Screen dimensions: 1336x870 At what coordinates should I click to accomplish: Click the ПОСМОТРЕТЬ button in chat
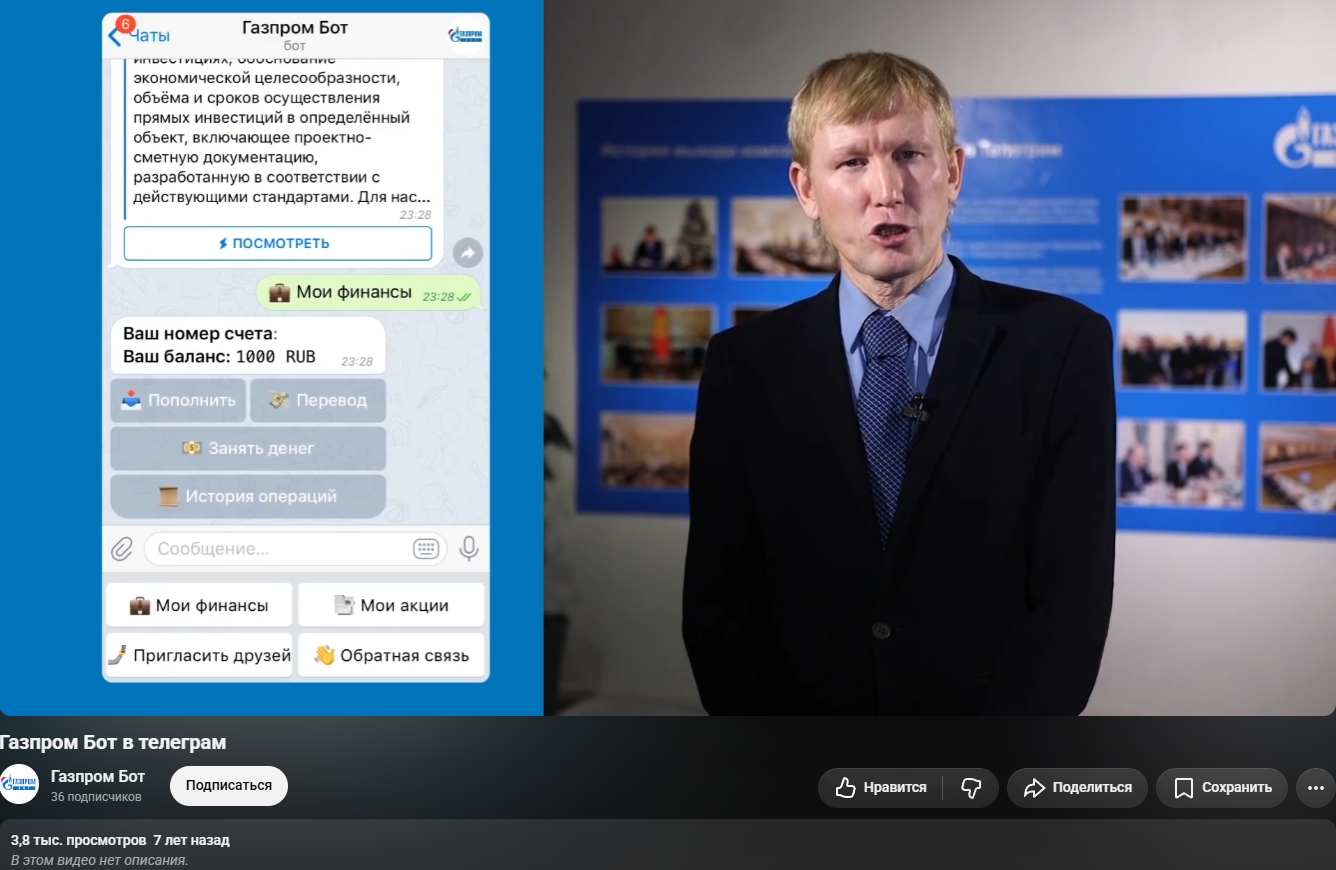pyautogui.click(x=278, y=243)
